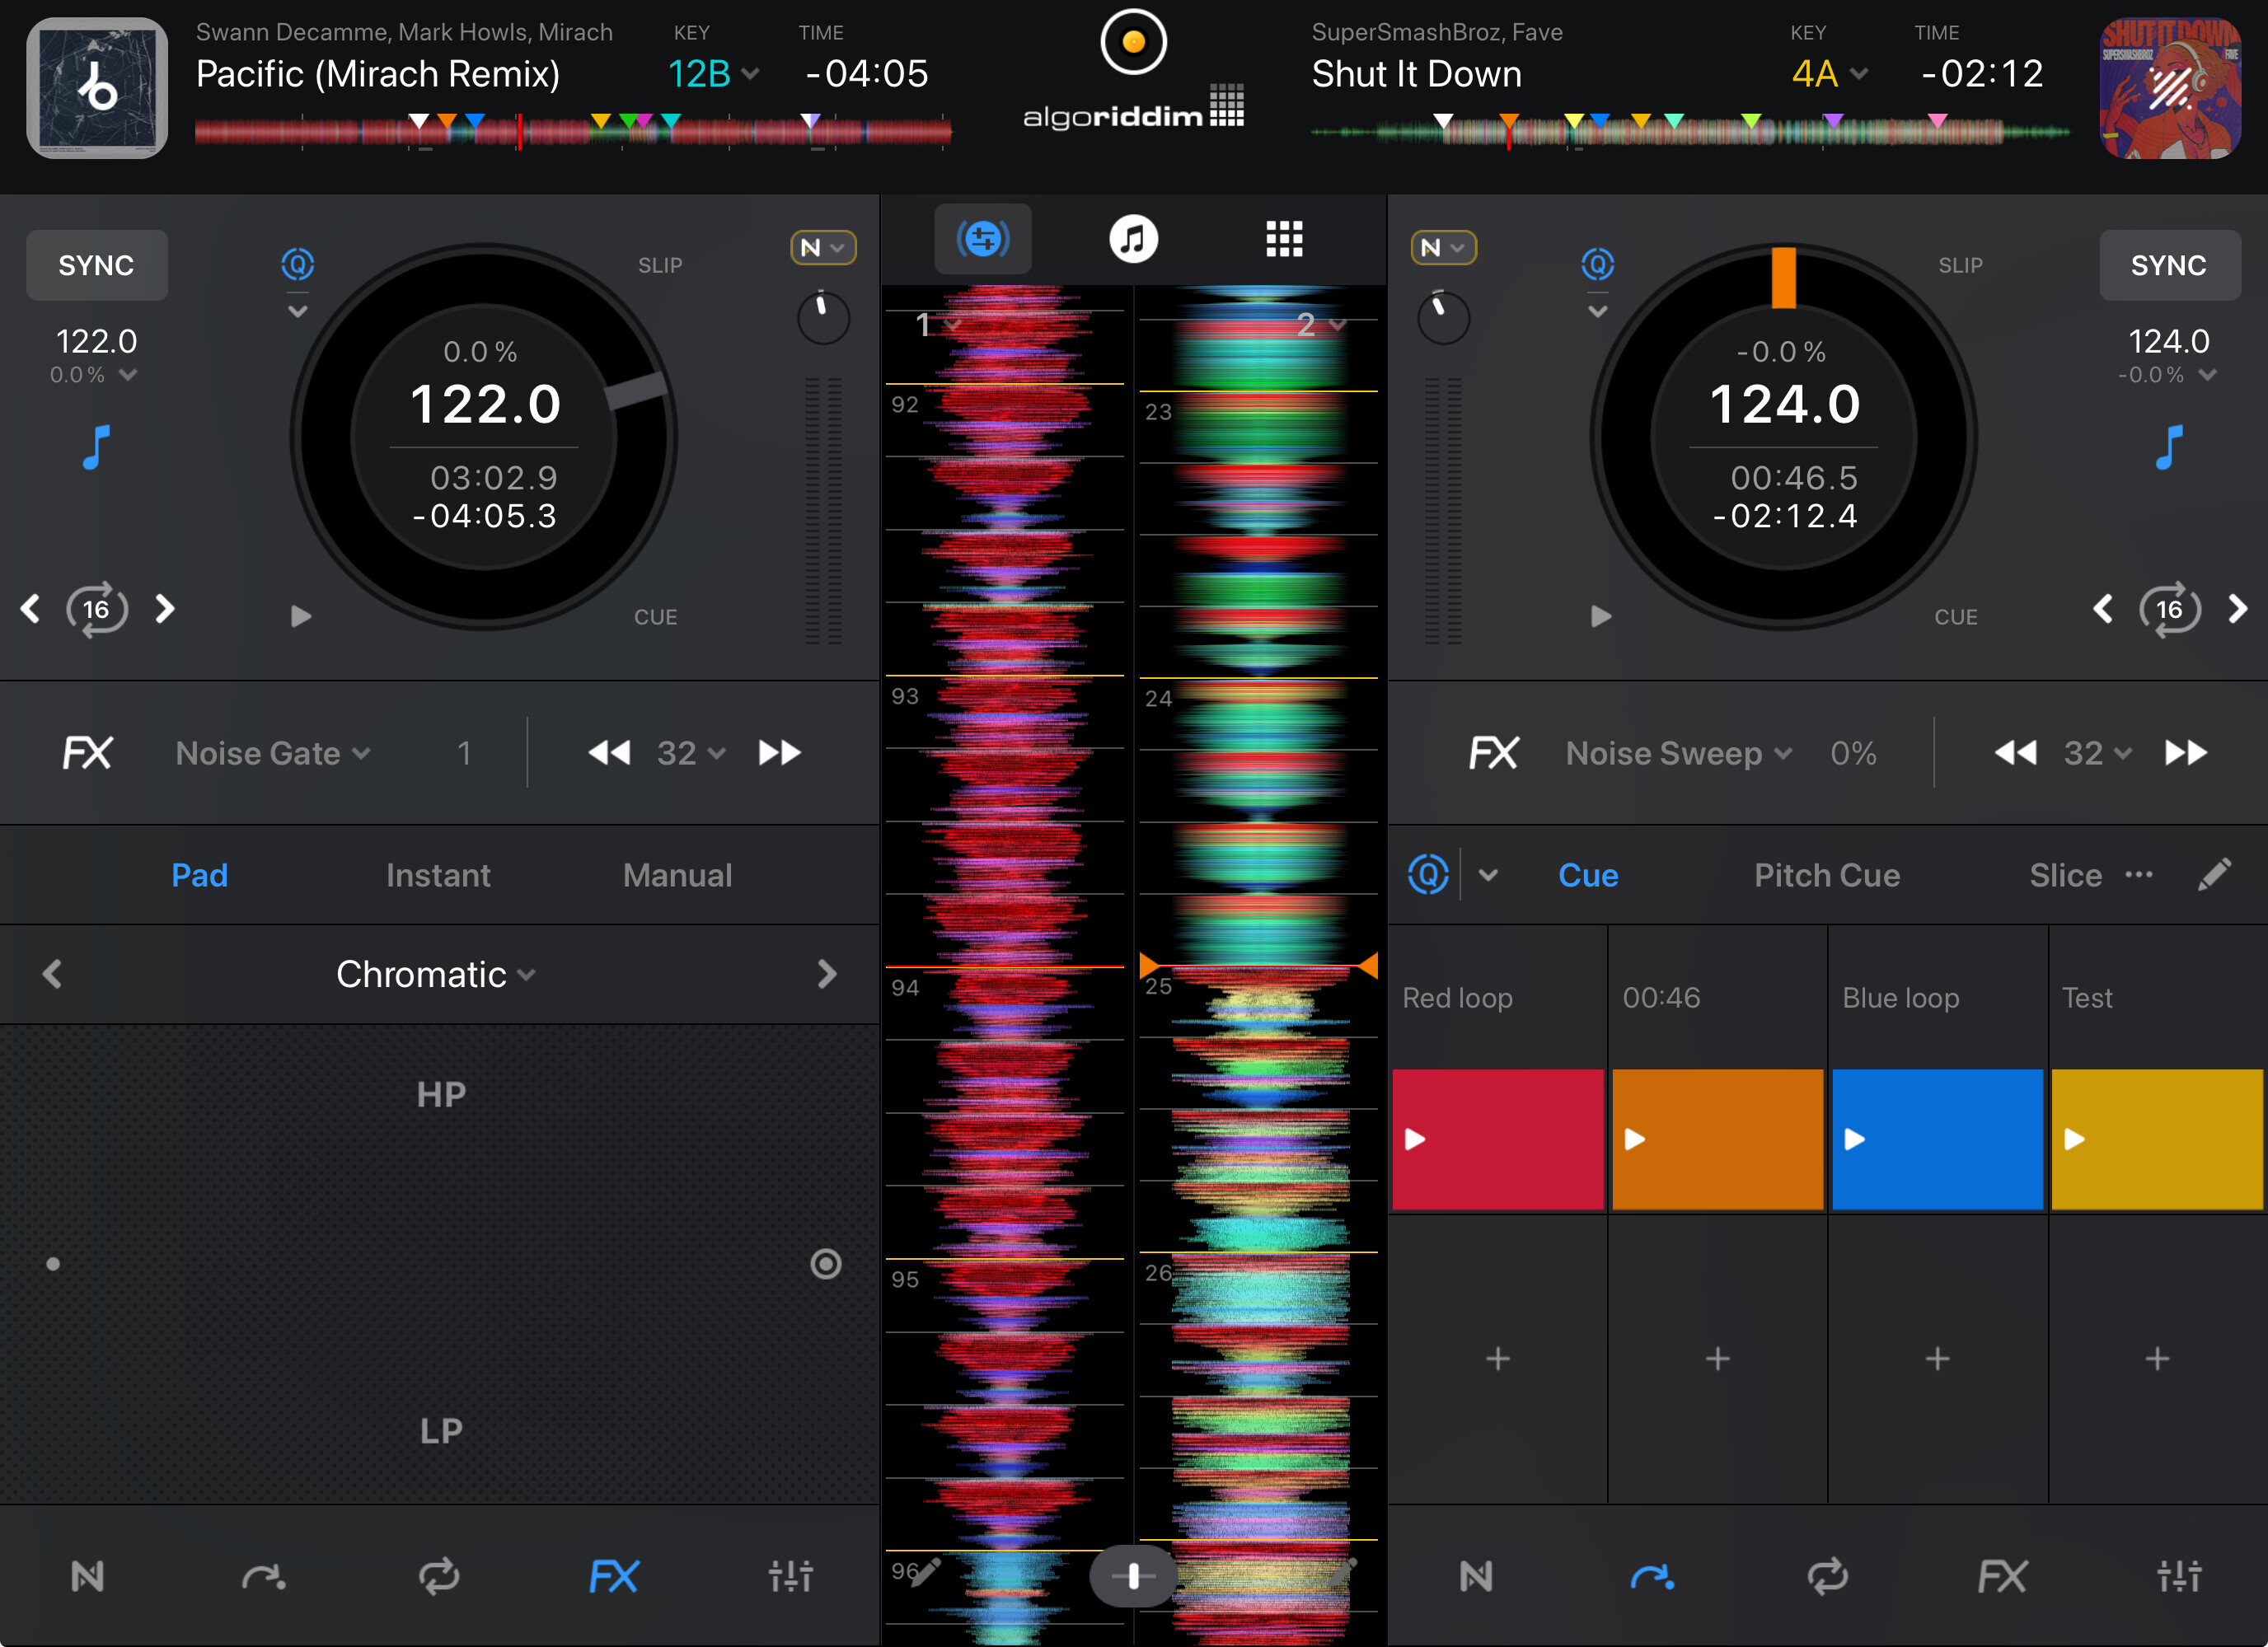The width and height of the screenshot is (2268, 1647).
Task: Click the pencil edit cue icon
Action: [x=2215, y=875]
